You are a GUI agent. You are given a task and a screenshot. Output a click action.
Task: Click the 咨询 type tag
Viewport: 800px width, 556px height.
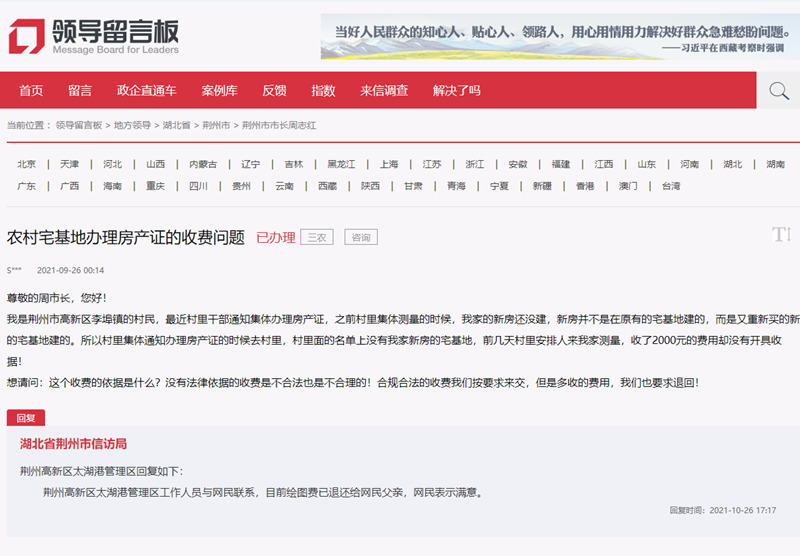click(361, 238)
